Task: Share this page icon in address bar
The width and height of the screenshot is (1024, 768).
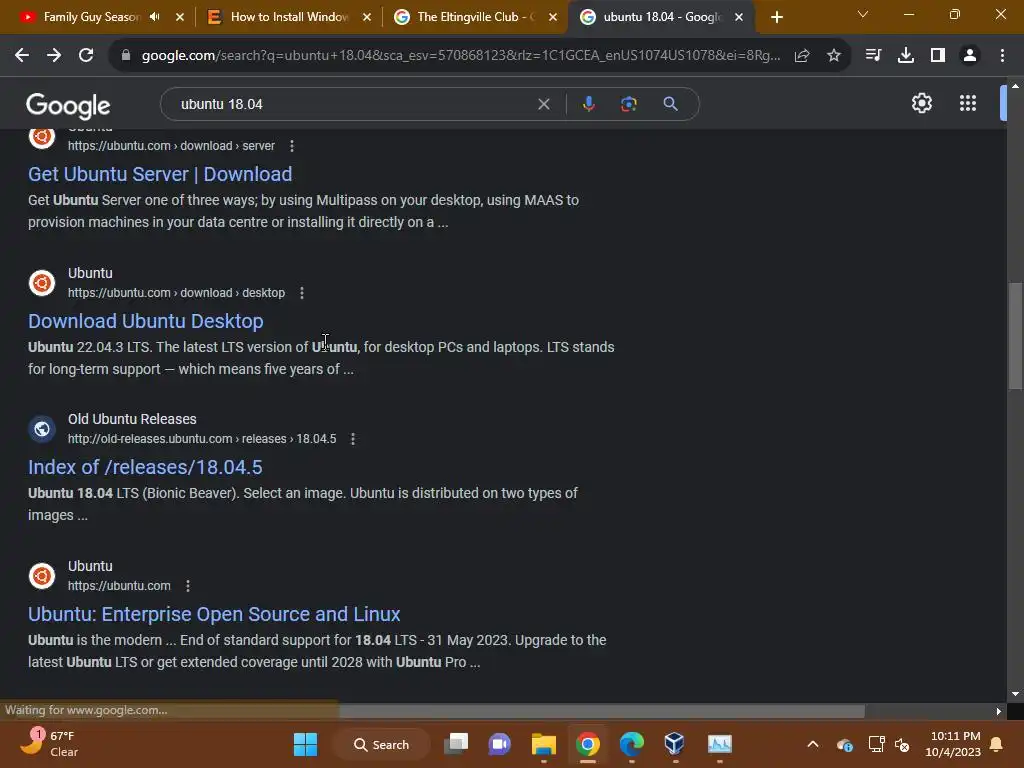Action: pyautogui.click(x=802, y=56)
